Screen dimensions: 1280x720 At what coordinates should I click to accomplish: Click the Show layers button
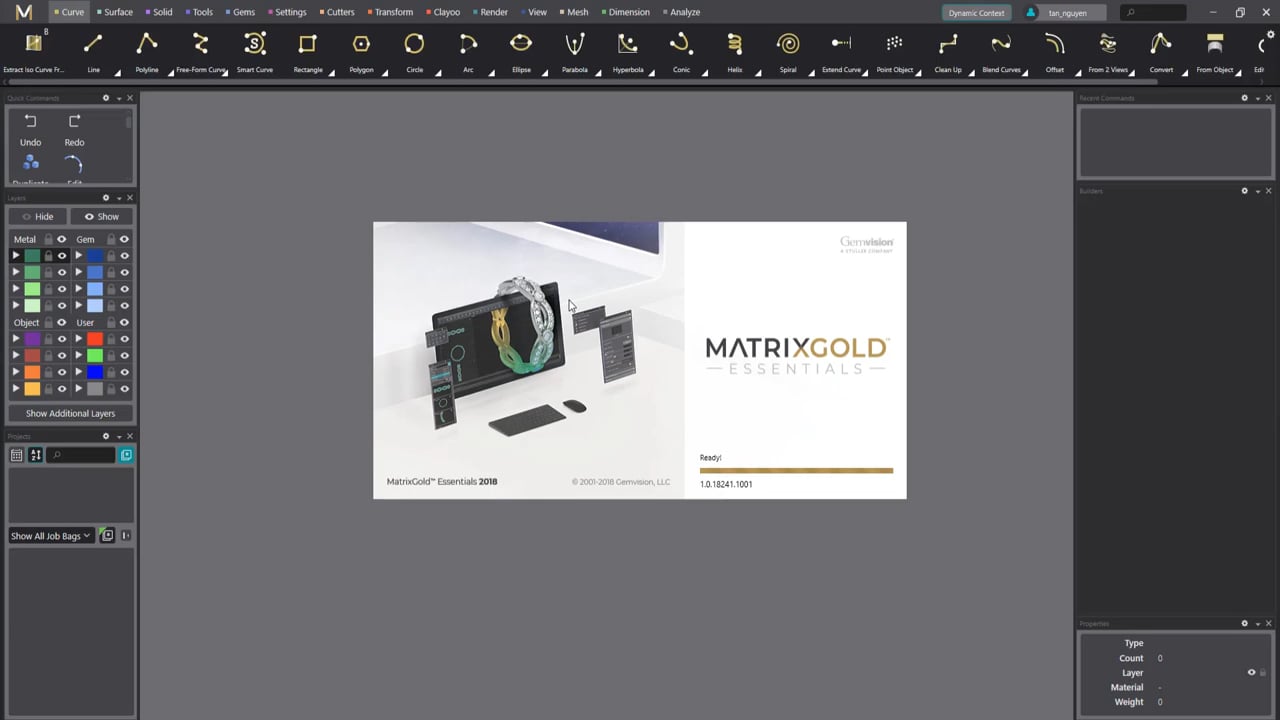click(x=101, y=216)
